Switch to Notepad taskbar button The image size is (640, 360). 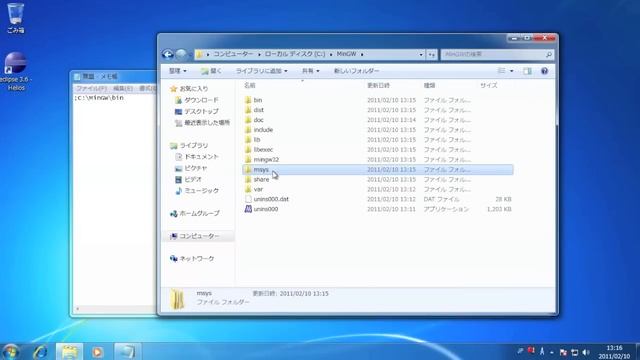coord(127,352)
